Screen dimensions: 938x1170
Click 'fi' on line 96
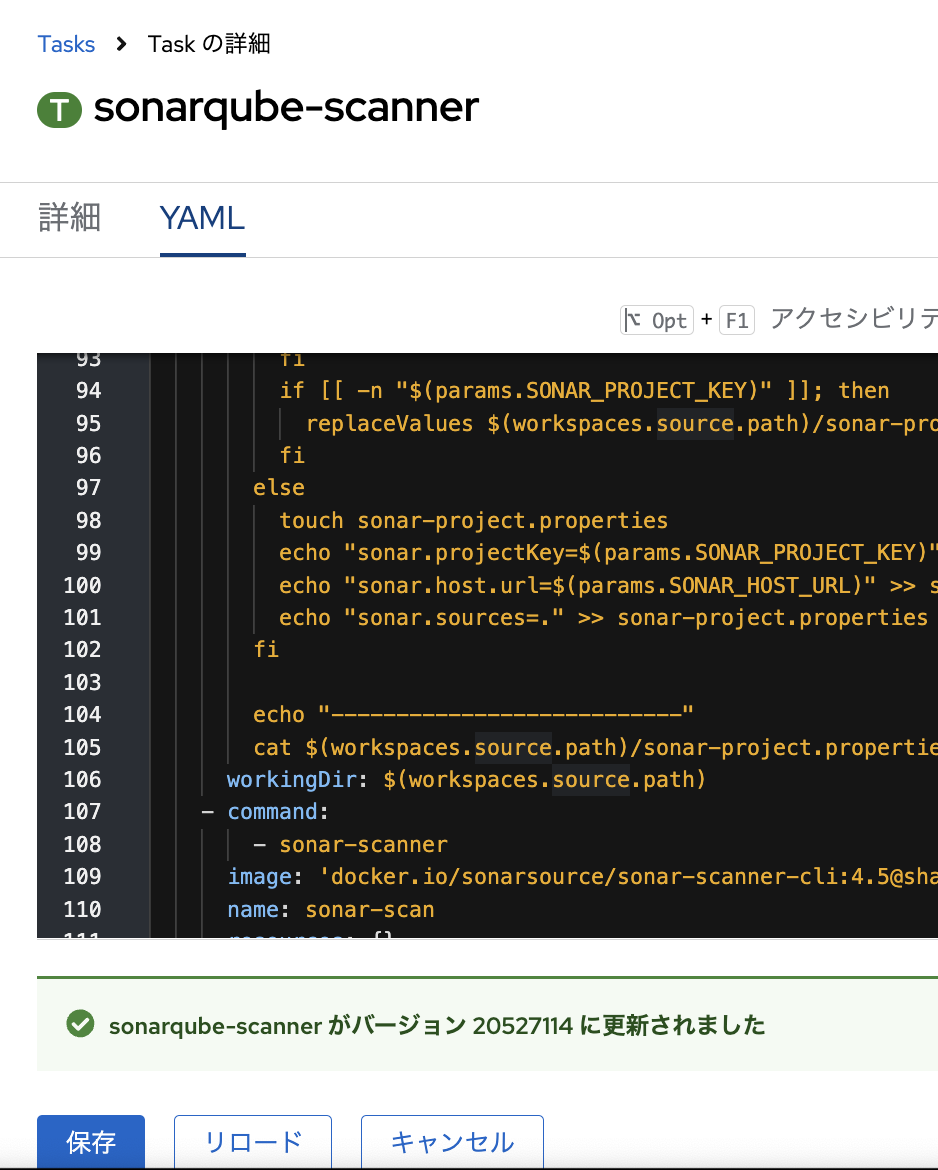[292, 455]
